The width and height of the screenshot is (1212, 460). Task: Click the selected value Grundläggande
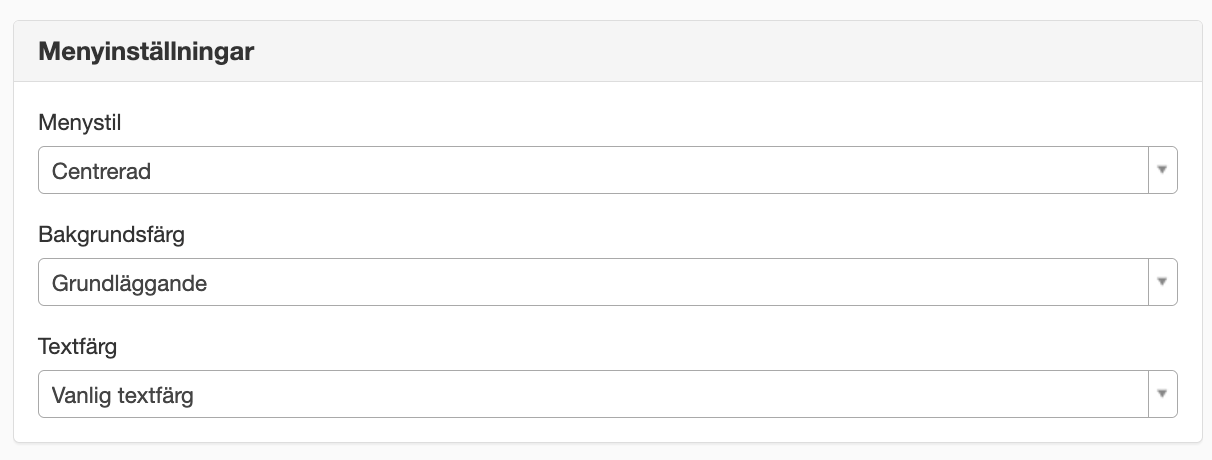tap(129, 283)
